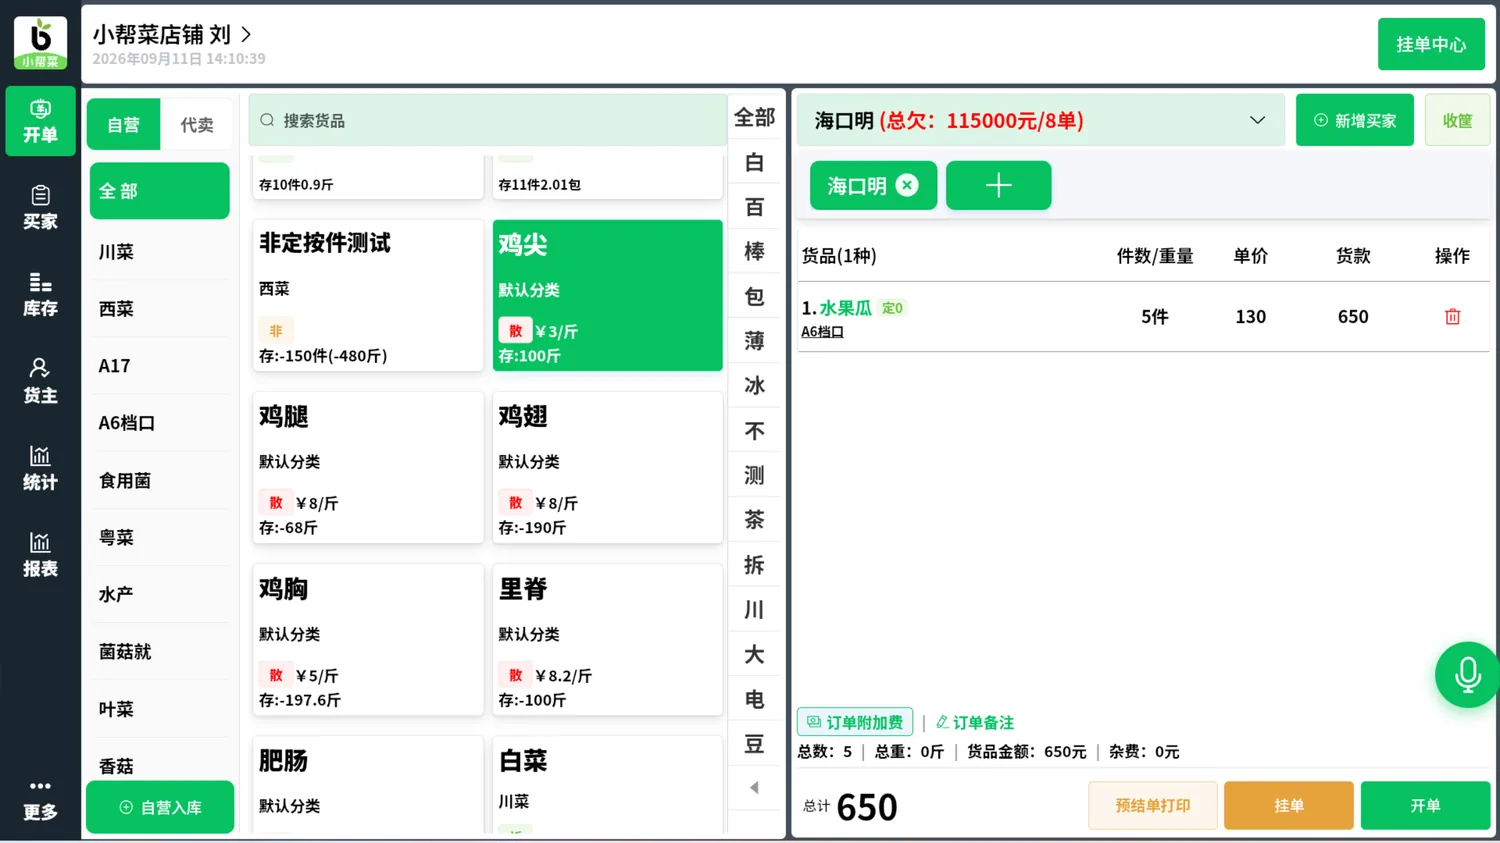This screenshot has width=1500, height=843.
Task: Edit the 130 unit price value
Action: pyautogui.click(x=1250, y=316)
